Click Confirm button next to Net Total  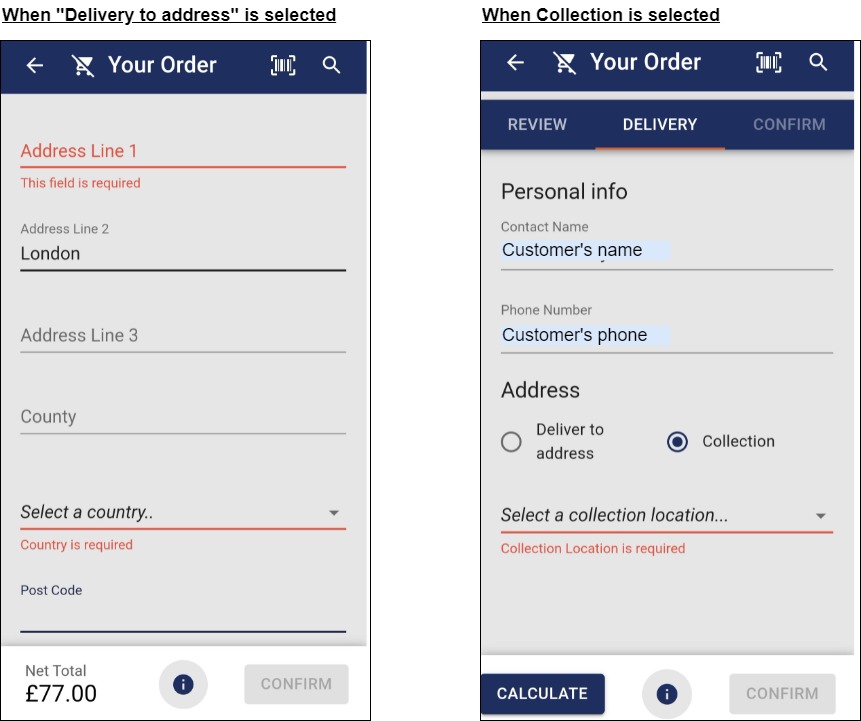pos(296,684)
